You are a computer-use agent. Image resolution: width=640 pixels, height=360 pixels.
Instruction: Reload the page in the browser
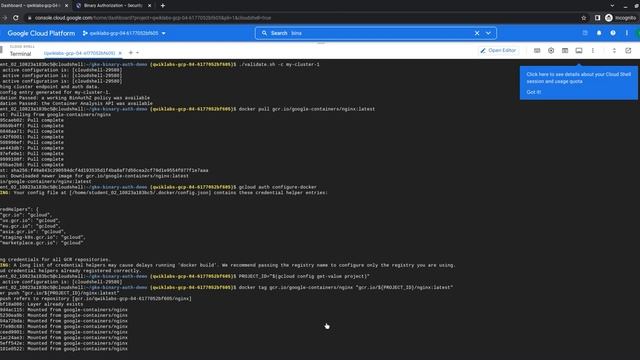(16, 18)
